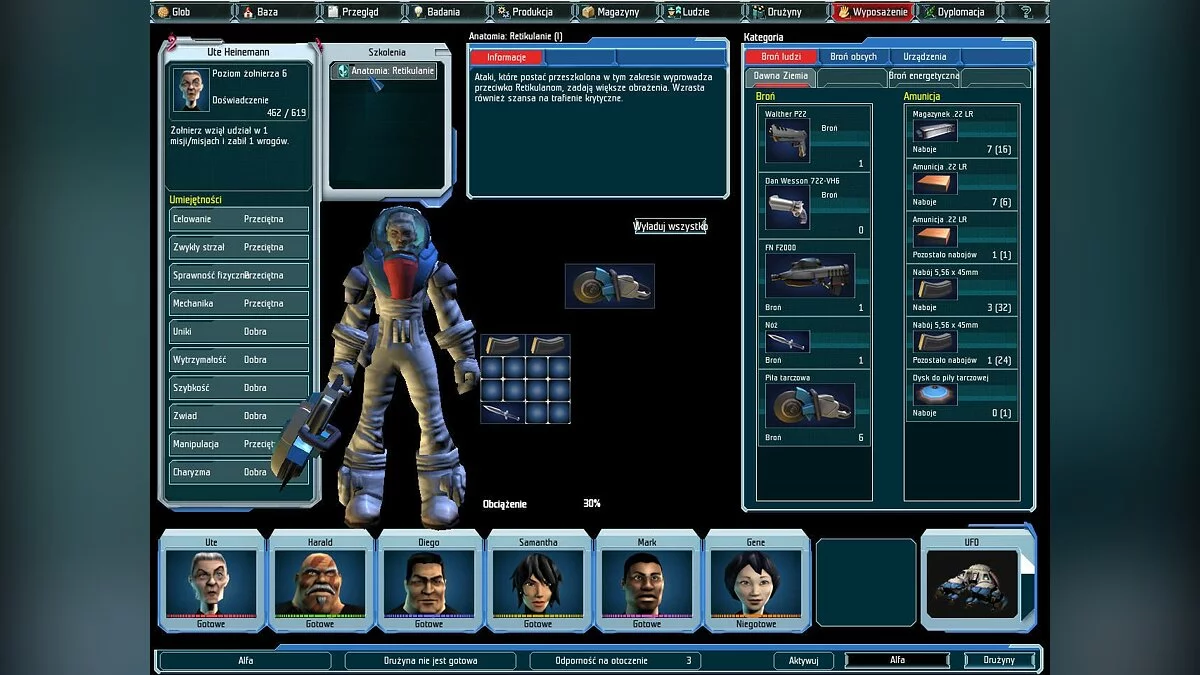Select the Anatomia: Retikulanie training
Image resolution: width=1200 pixels, height=675 pixels.
[x=386, y=71]
